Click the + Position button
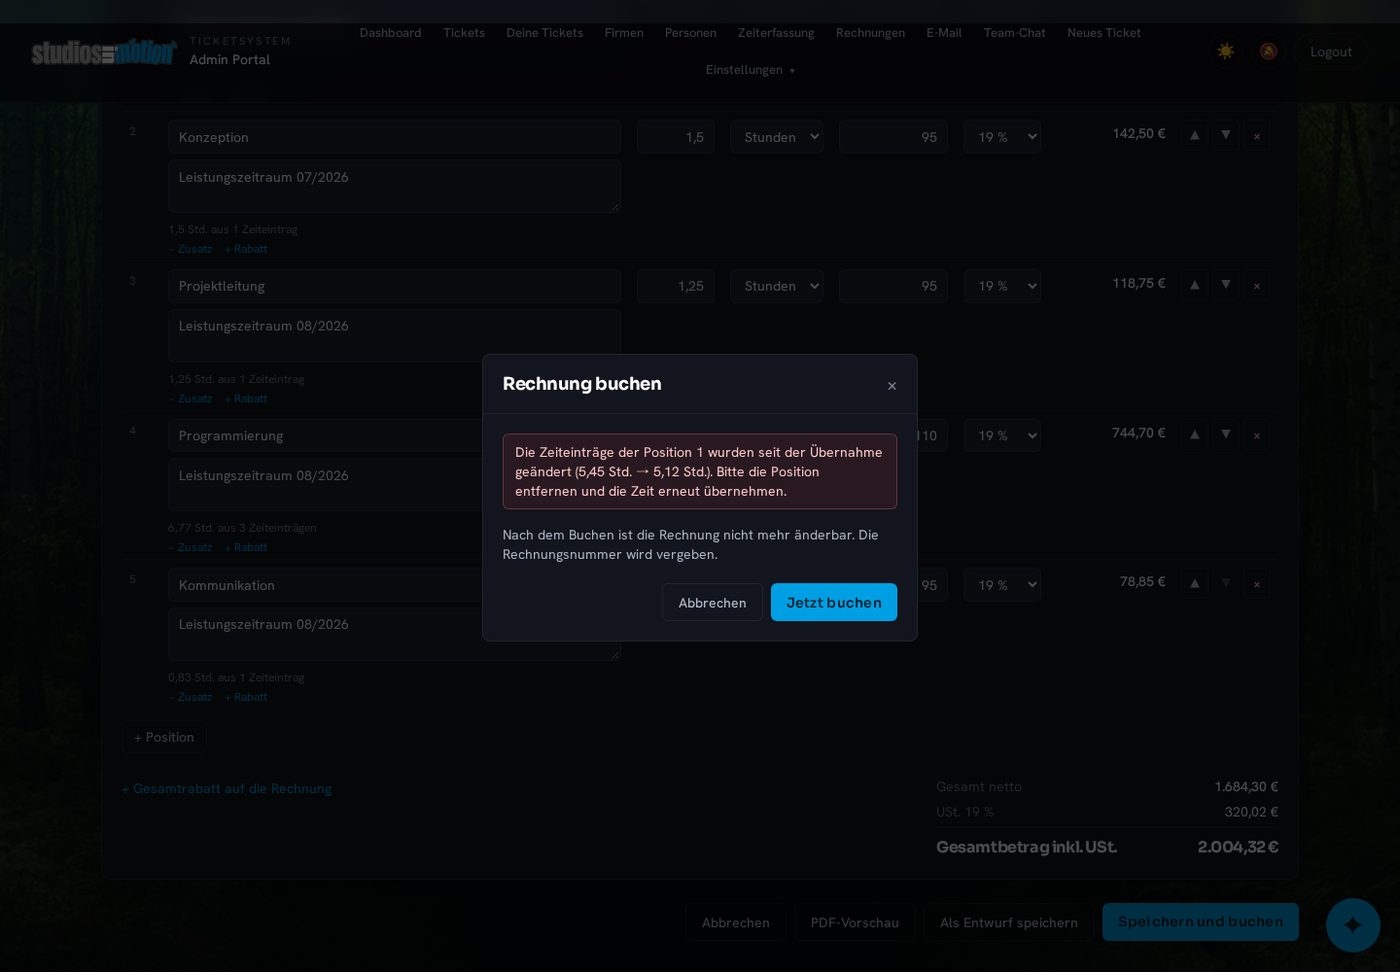 tap(164, 737)
